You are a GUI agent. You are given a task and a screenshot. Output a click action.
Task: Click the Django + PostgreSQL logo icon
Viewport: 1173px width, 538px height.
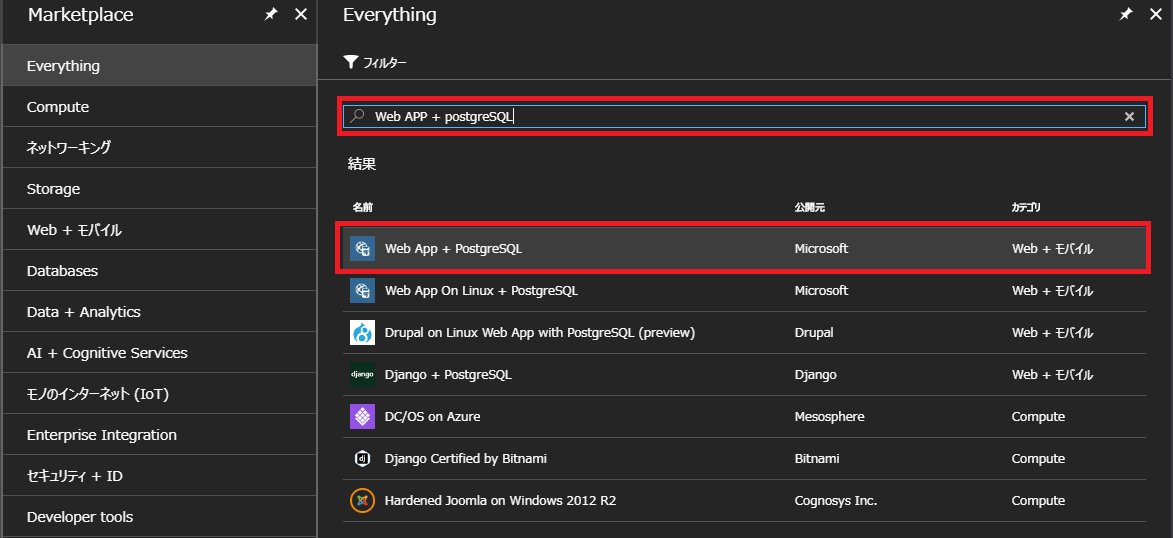pos(362,374)
